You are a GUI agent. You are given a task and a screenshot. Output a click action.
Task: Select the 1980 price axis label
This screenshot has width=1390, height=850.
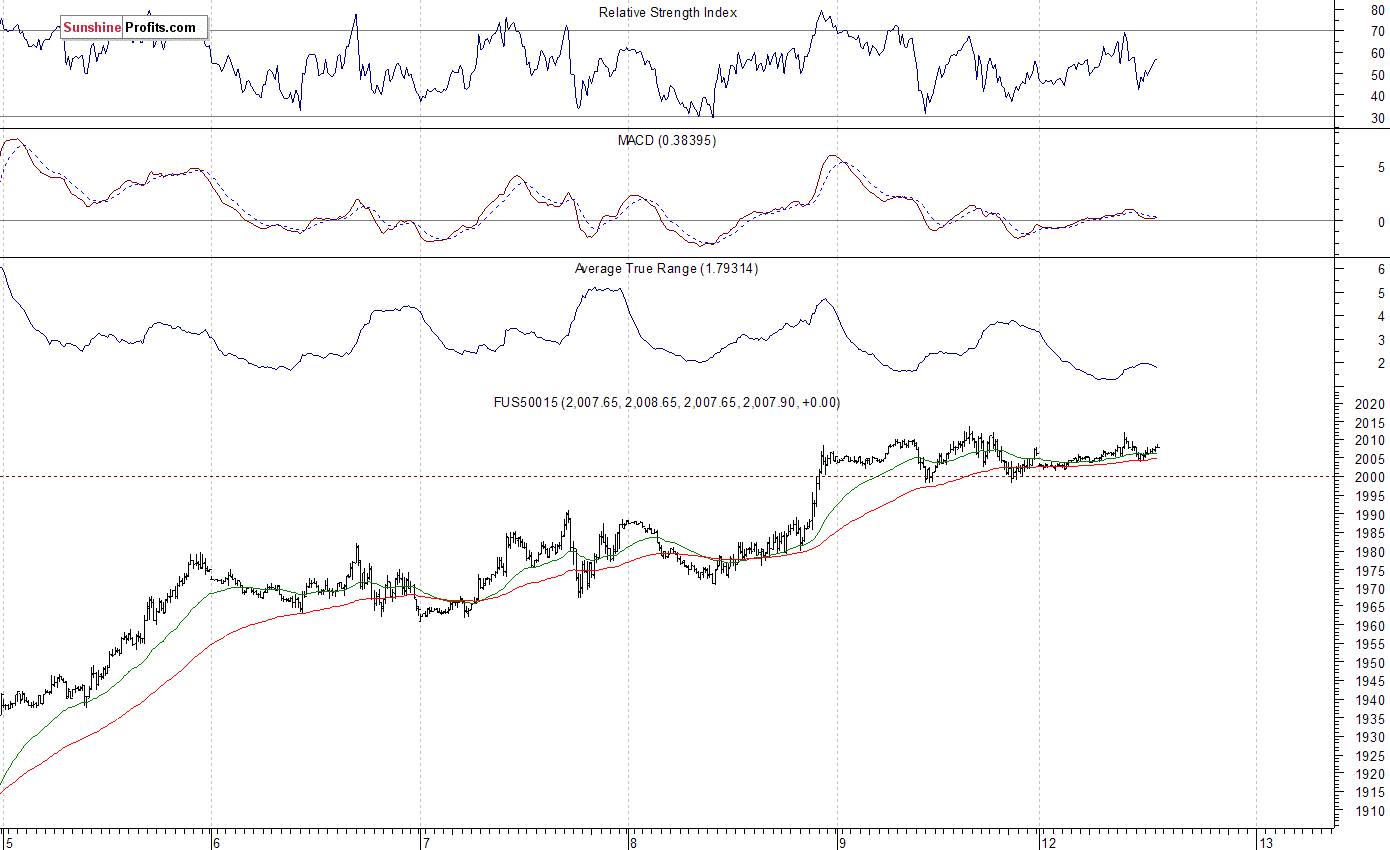point(1371,552)
